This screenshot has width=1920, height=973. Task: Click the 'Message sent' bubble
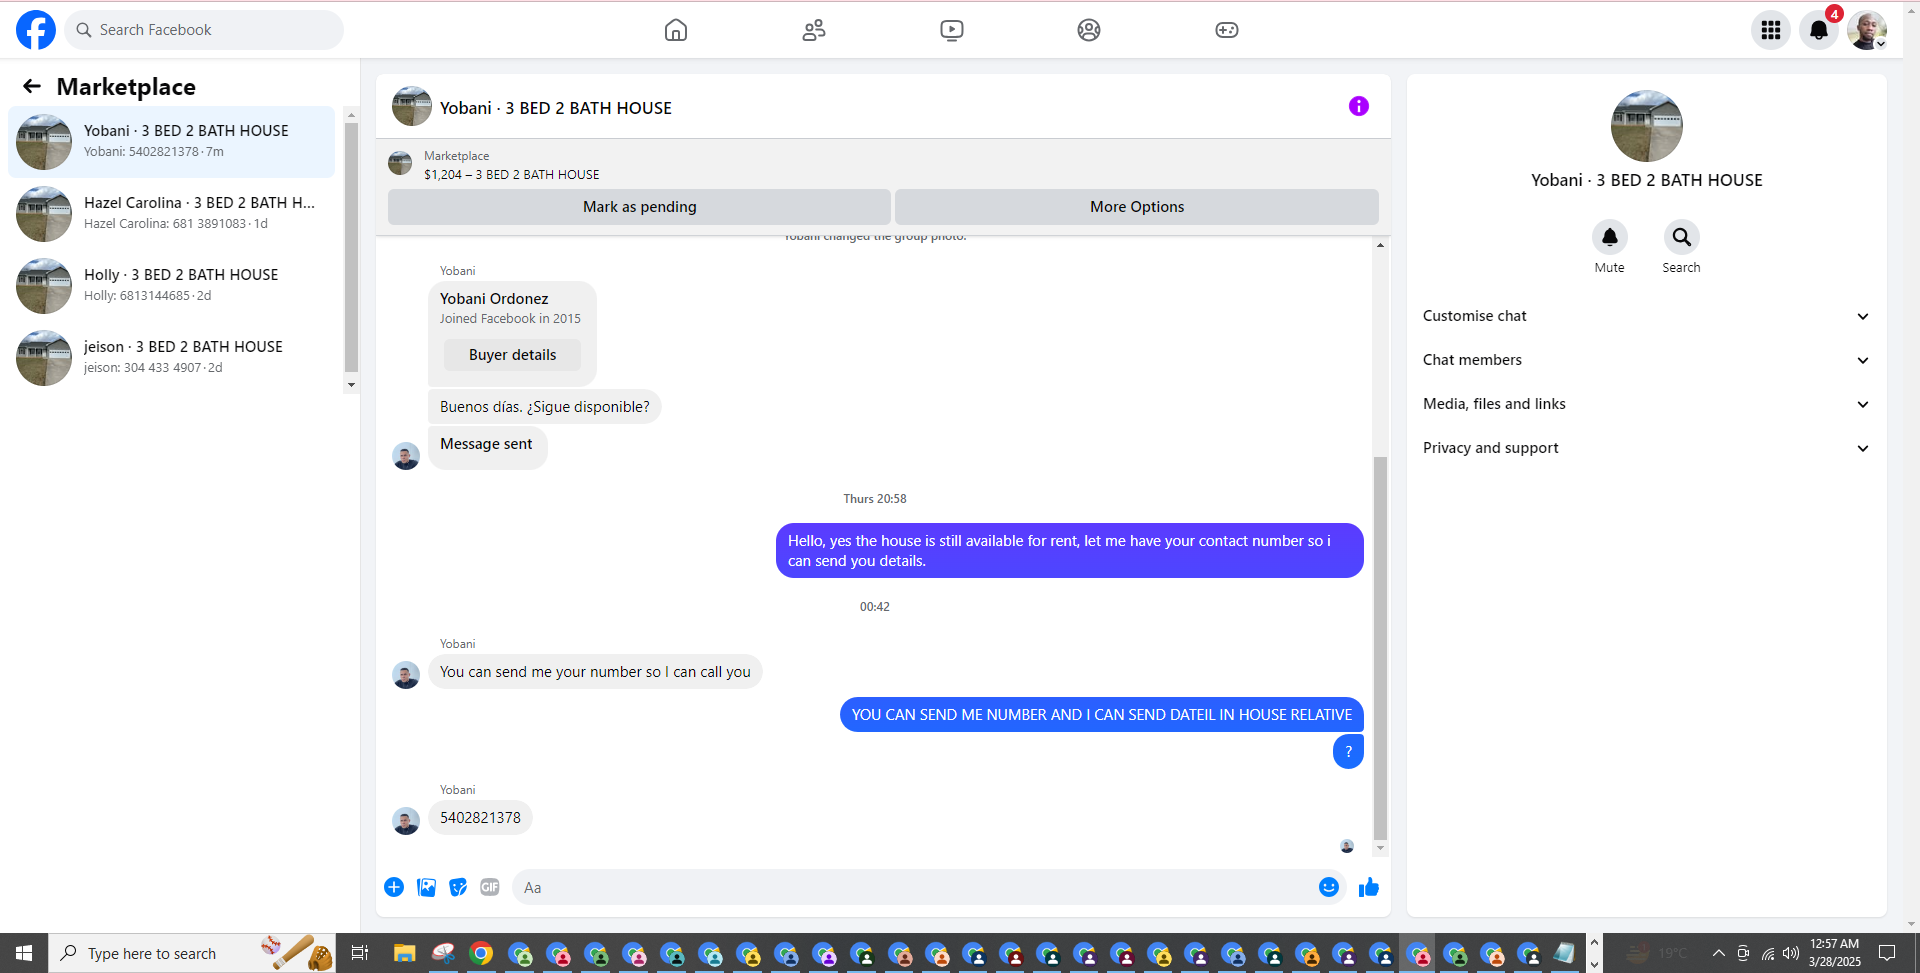coord(487,447)
